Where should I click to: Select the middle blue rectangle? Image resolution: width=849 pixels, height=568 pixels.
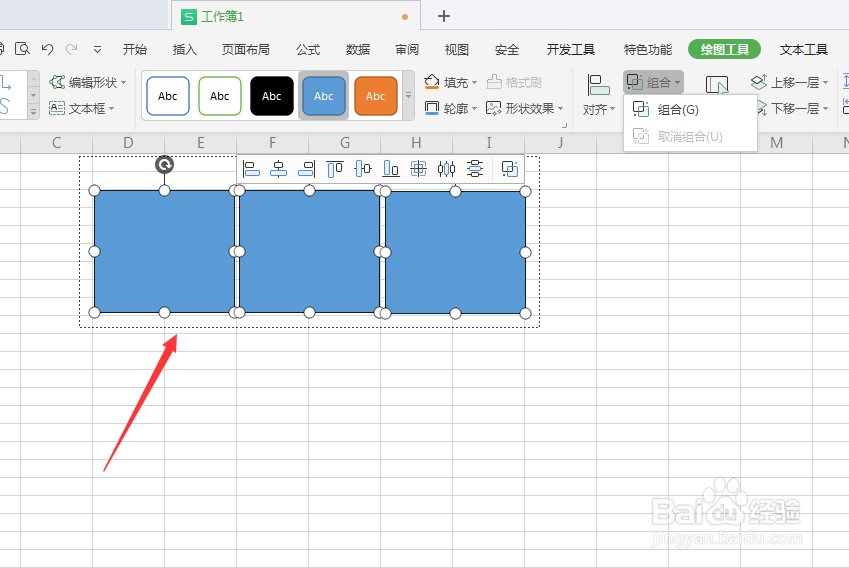309,251
